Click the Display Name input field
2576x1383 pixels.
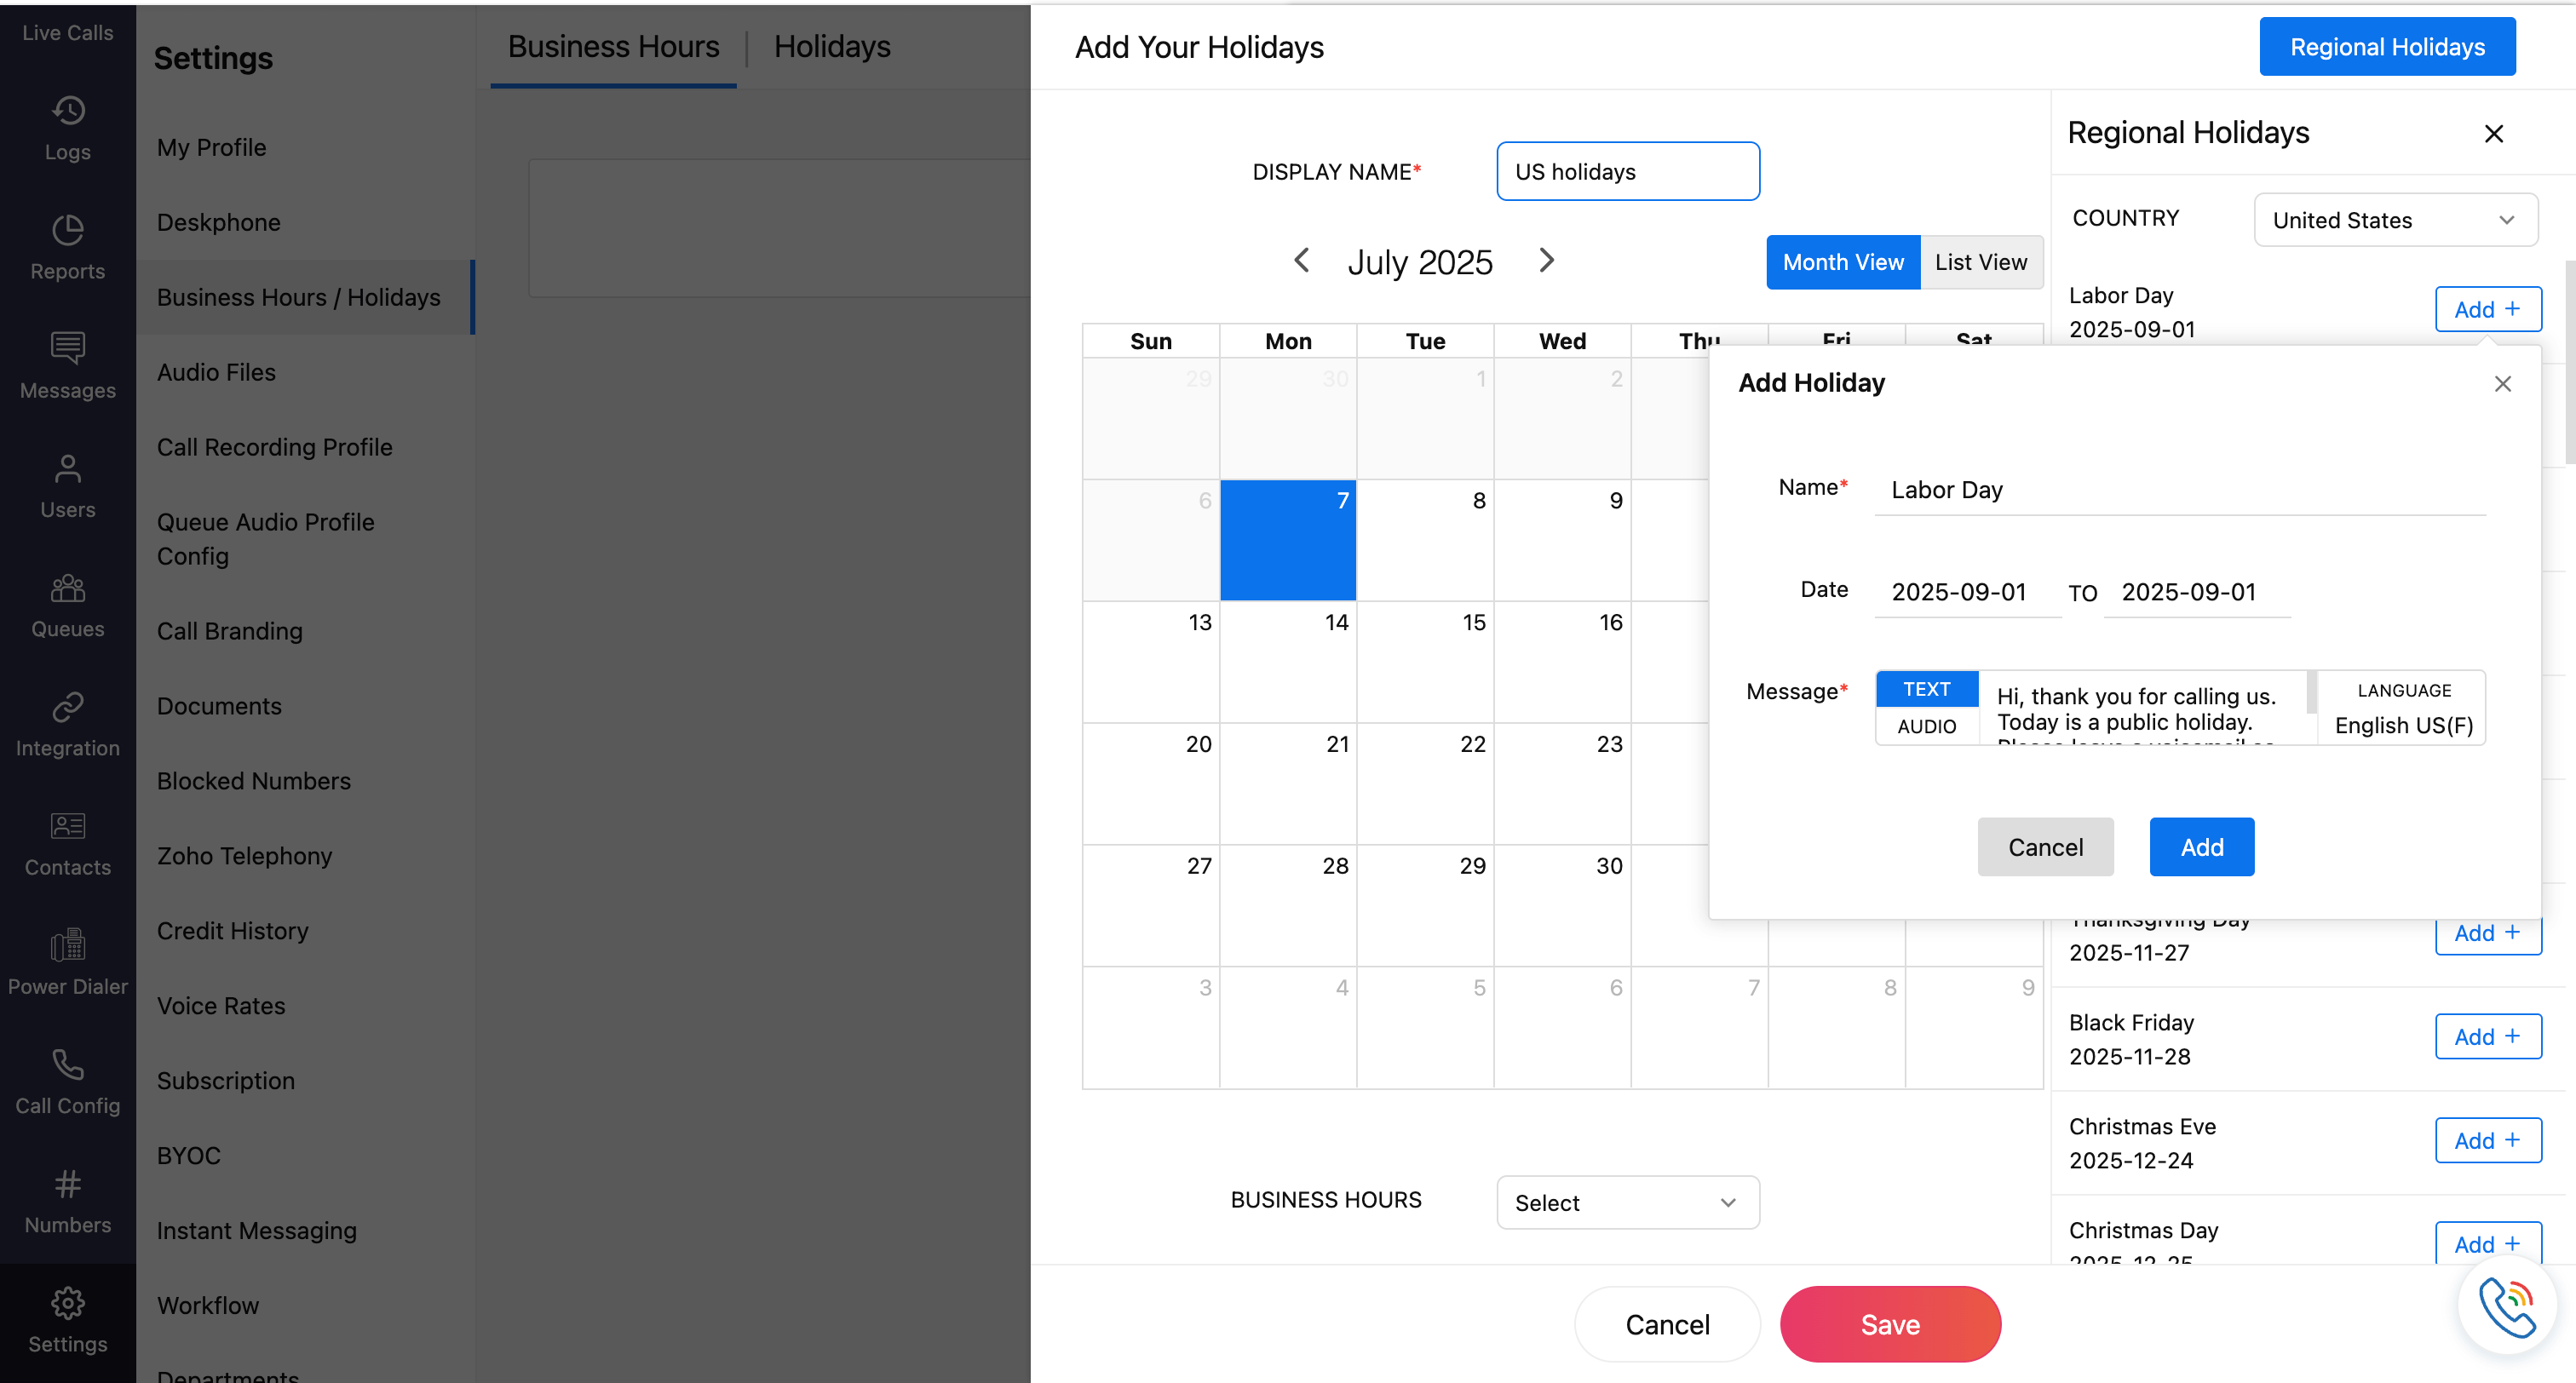pos(1627,172)
